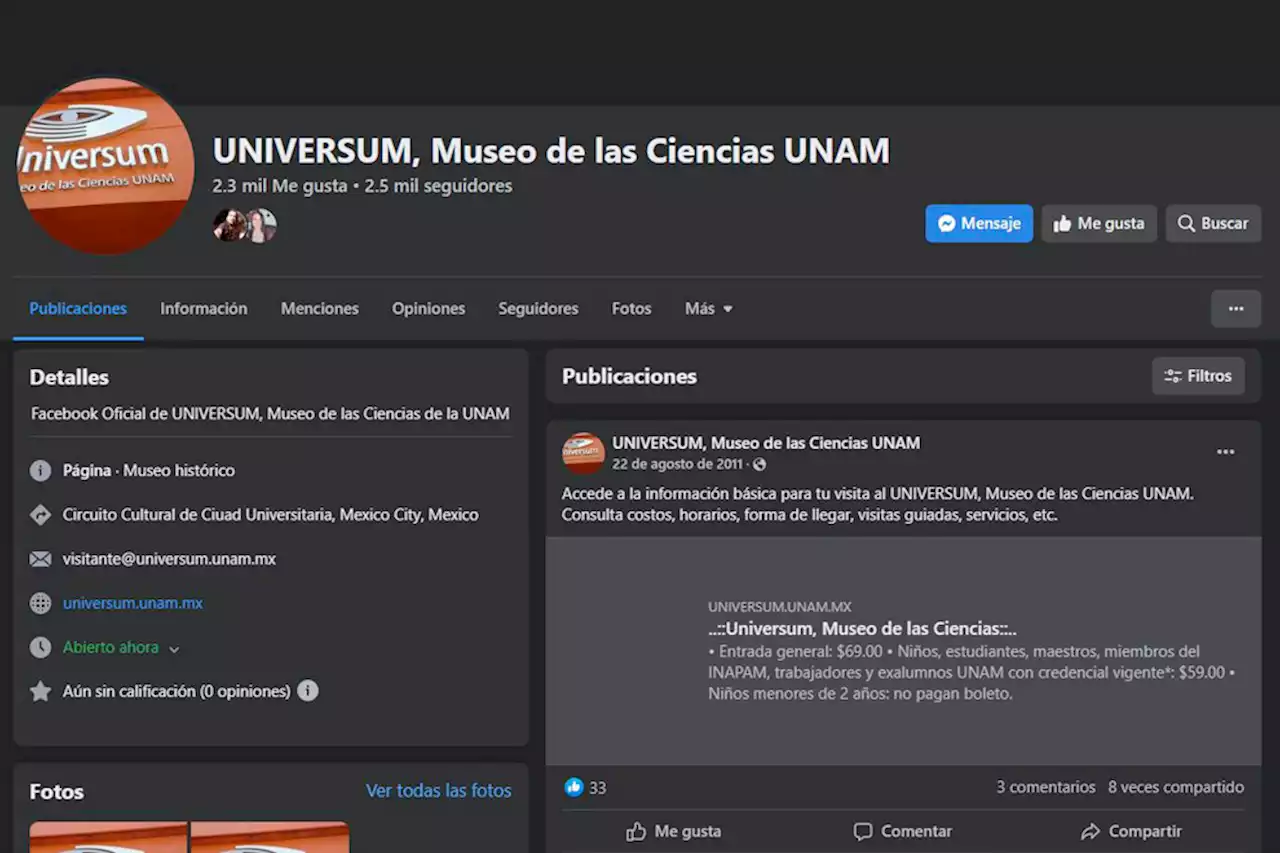This screenshot has width=1280, height=853.
Task: Open the universum.unam.mx website link
Action: pyautogui.click(x=133, y=603)
